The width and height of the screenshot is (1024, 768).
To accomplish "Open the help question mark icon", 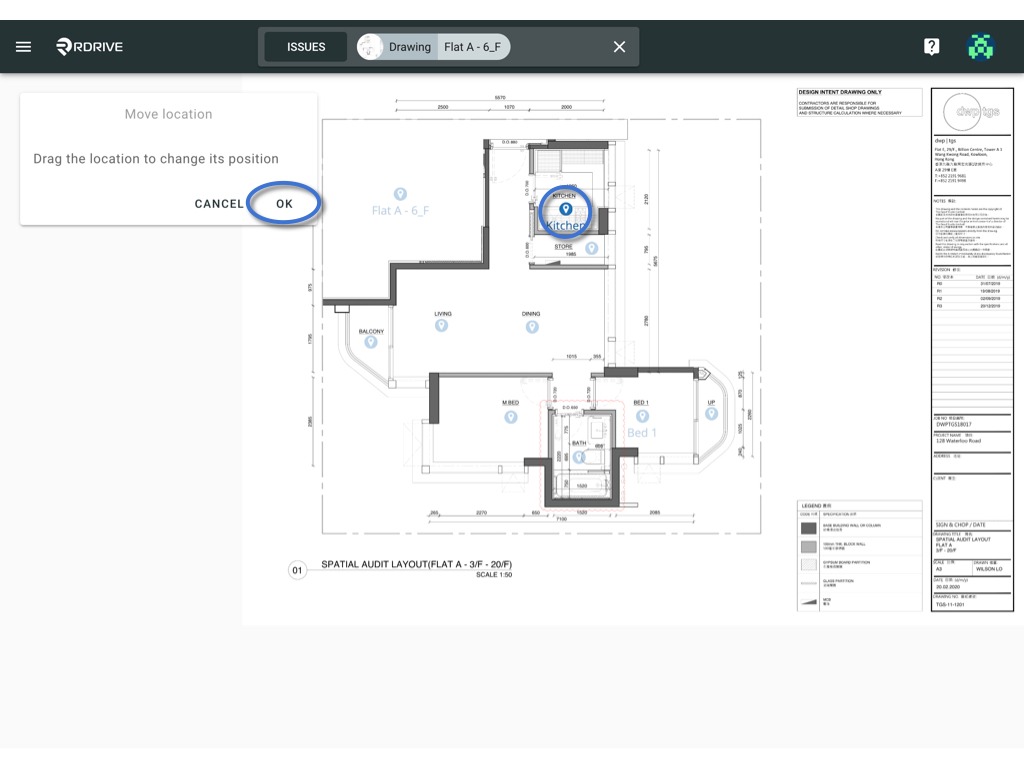I will coord(931,46).
